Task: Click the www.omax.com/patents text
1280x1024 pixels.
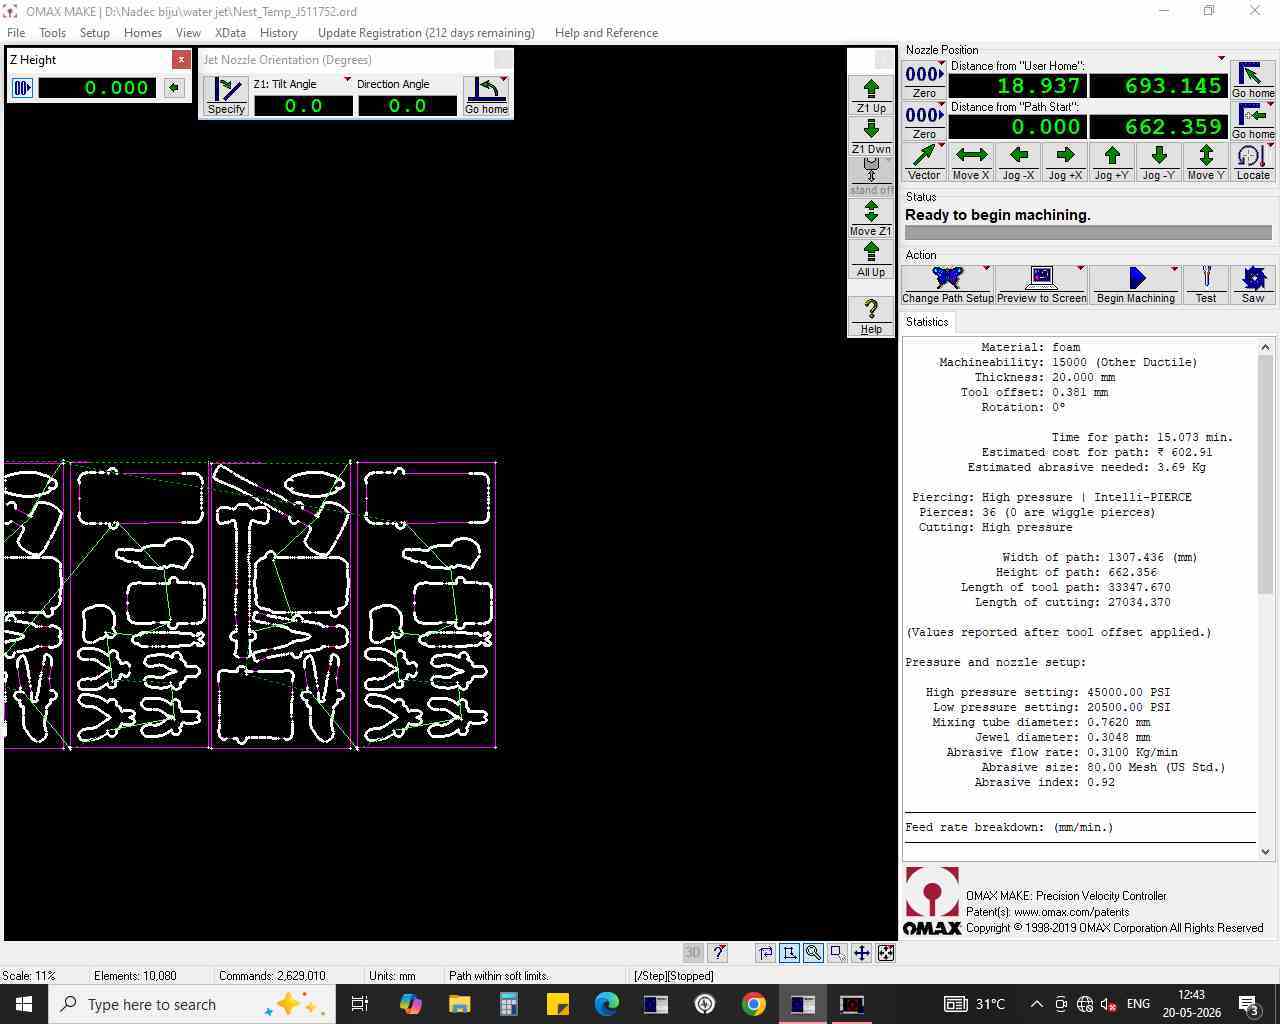Action: click(x=1071, y=912)
